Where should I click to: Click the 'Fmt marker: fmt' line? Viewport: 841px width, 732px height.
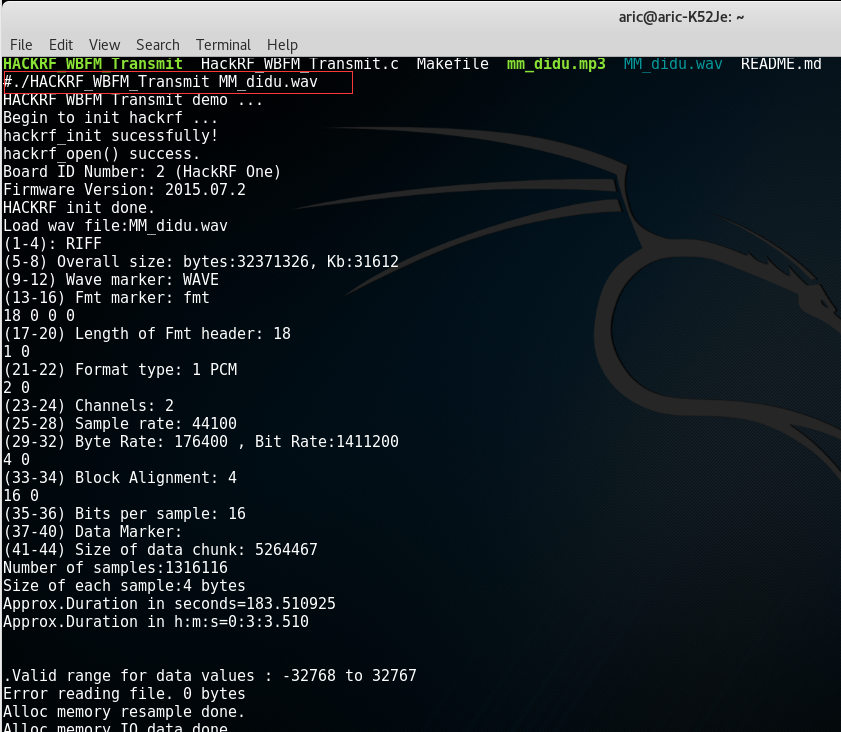click(x=106, y=298)
